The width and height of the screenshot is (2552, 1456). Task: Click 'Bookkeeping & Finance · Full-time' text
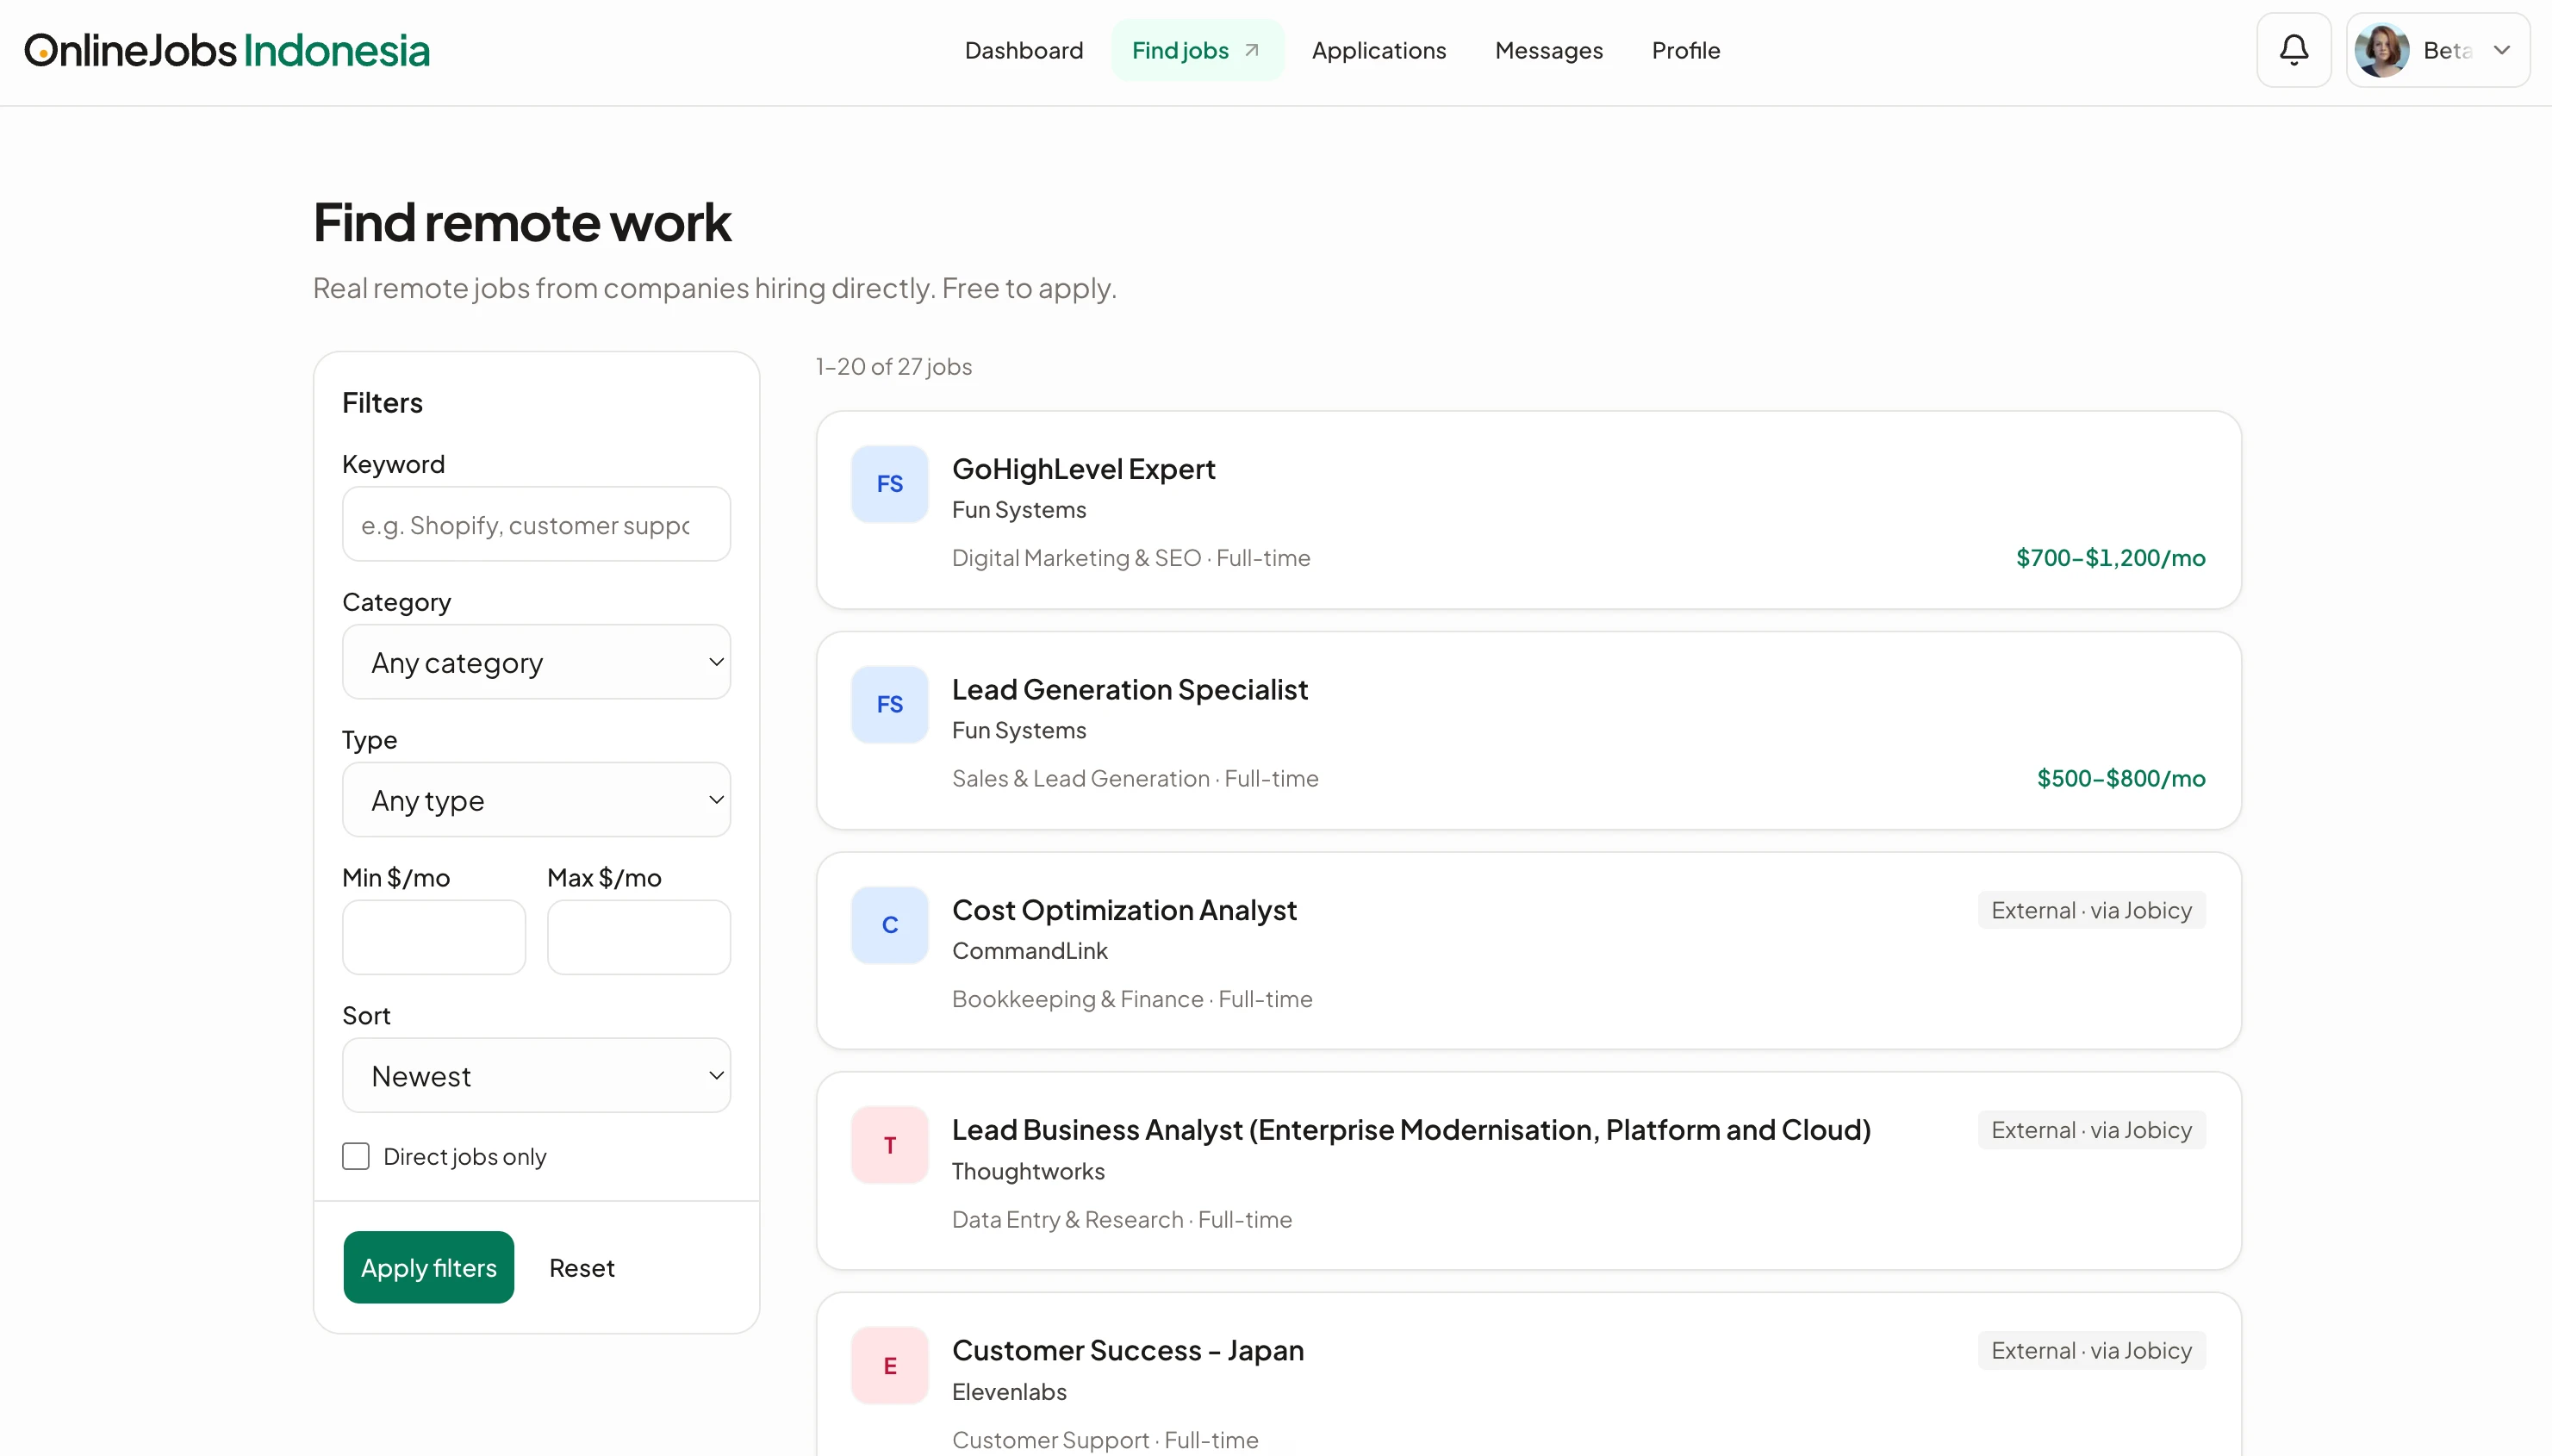(1132, 999)
